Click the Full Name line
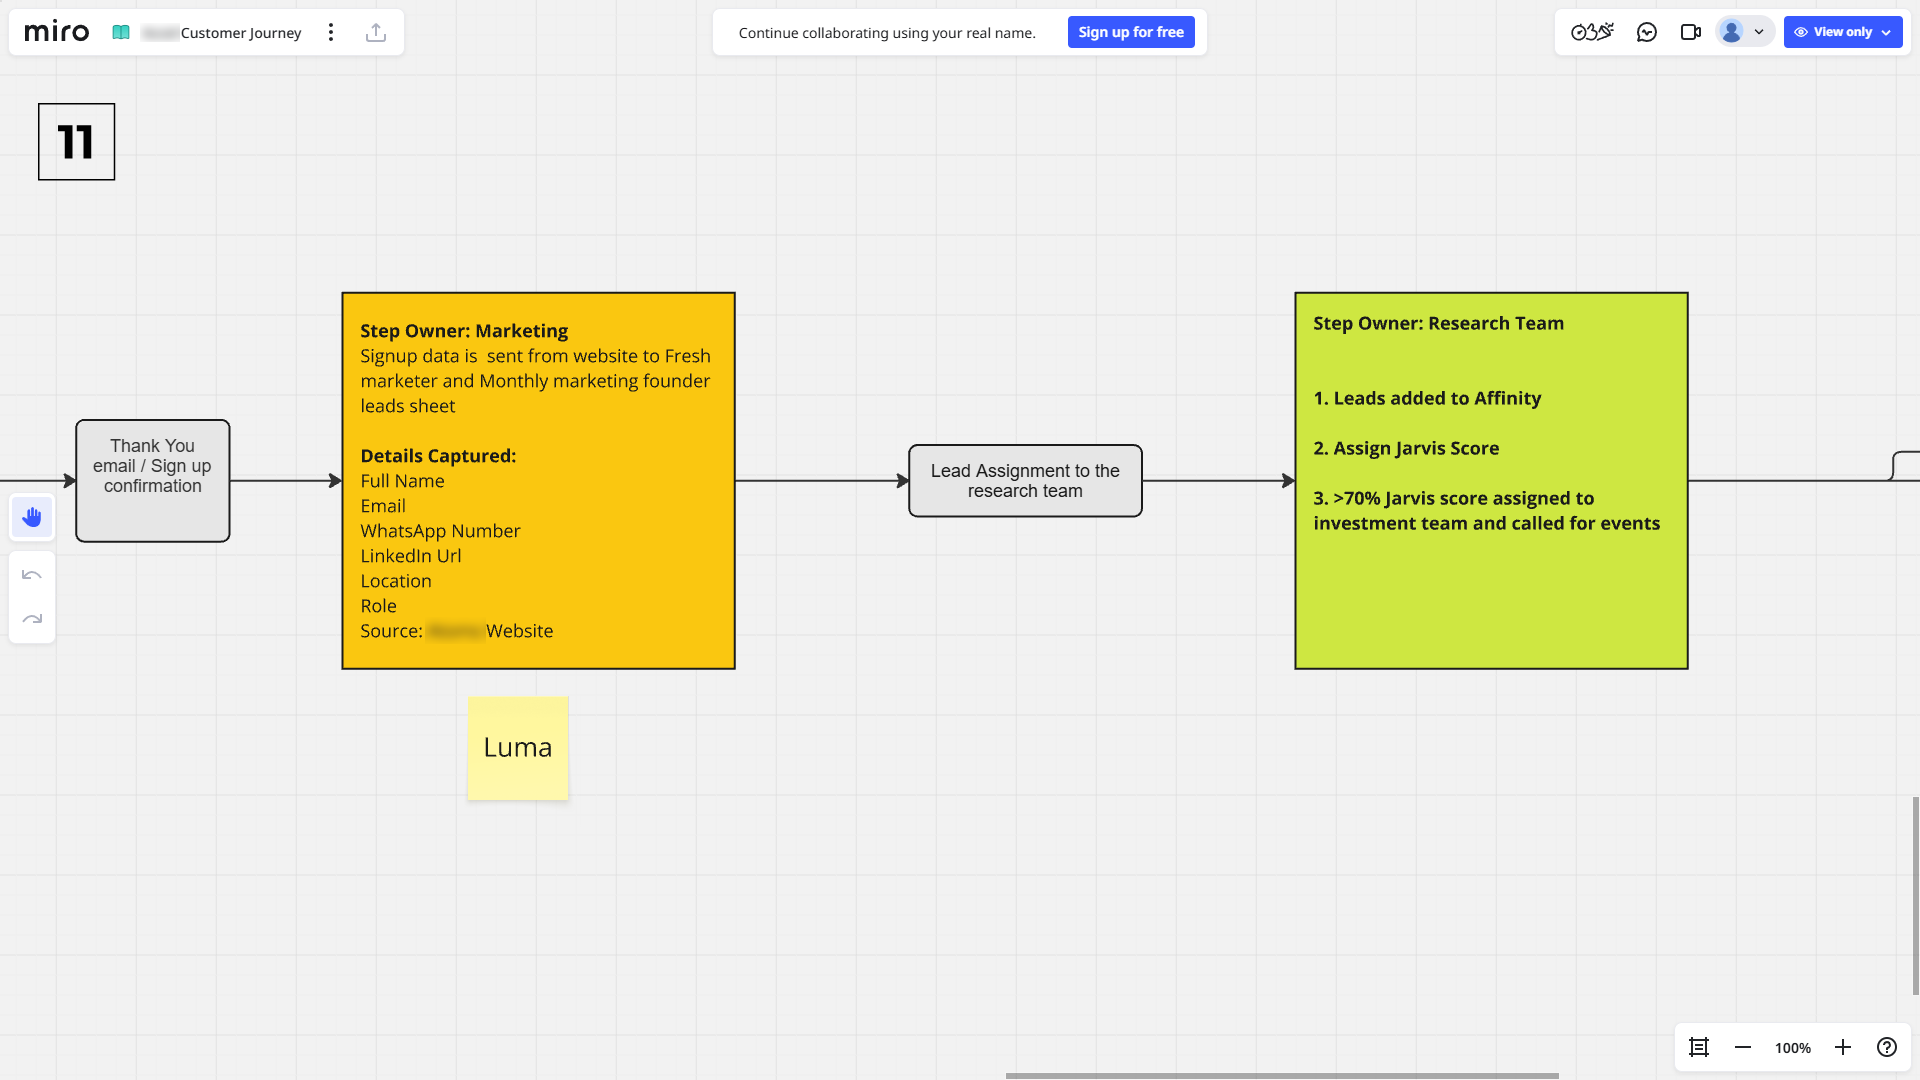 [402, 481]
